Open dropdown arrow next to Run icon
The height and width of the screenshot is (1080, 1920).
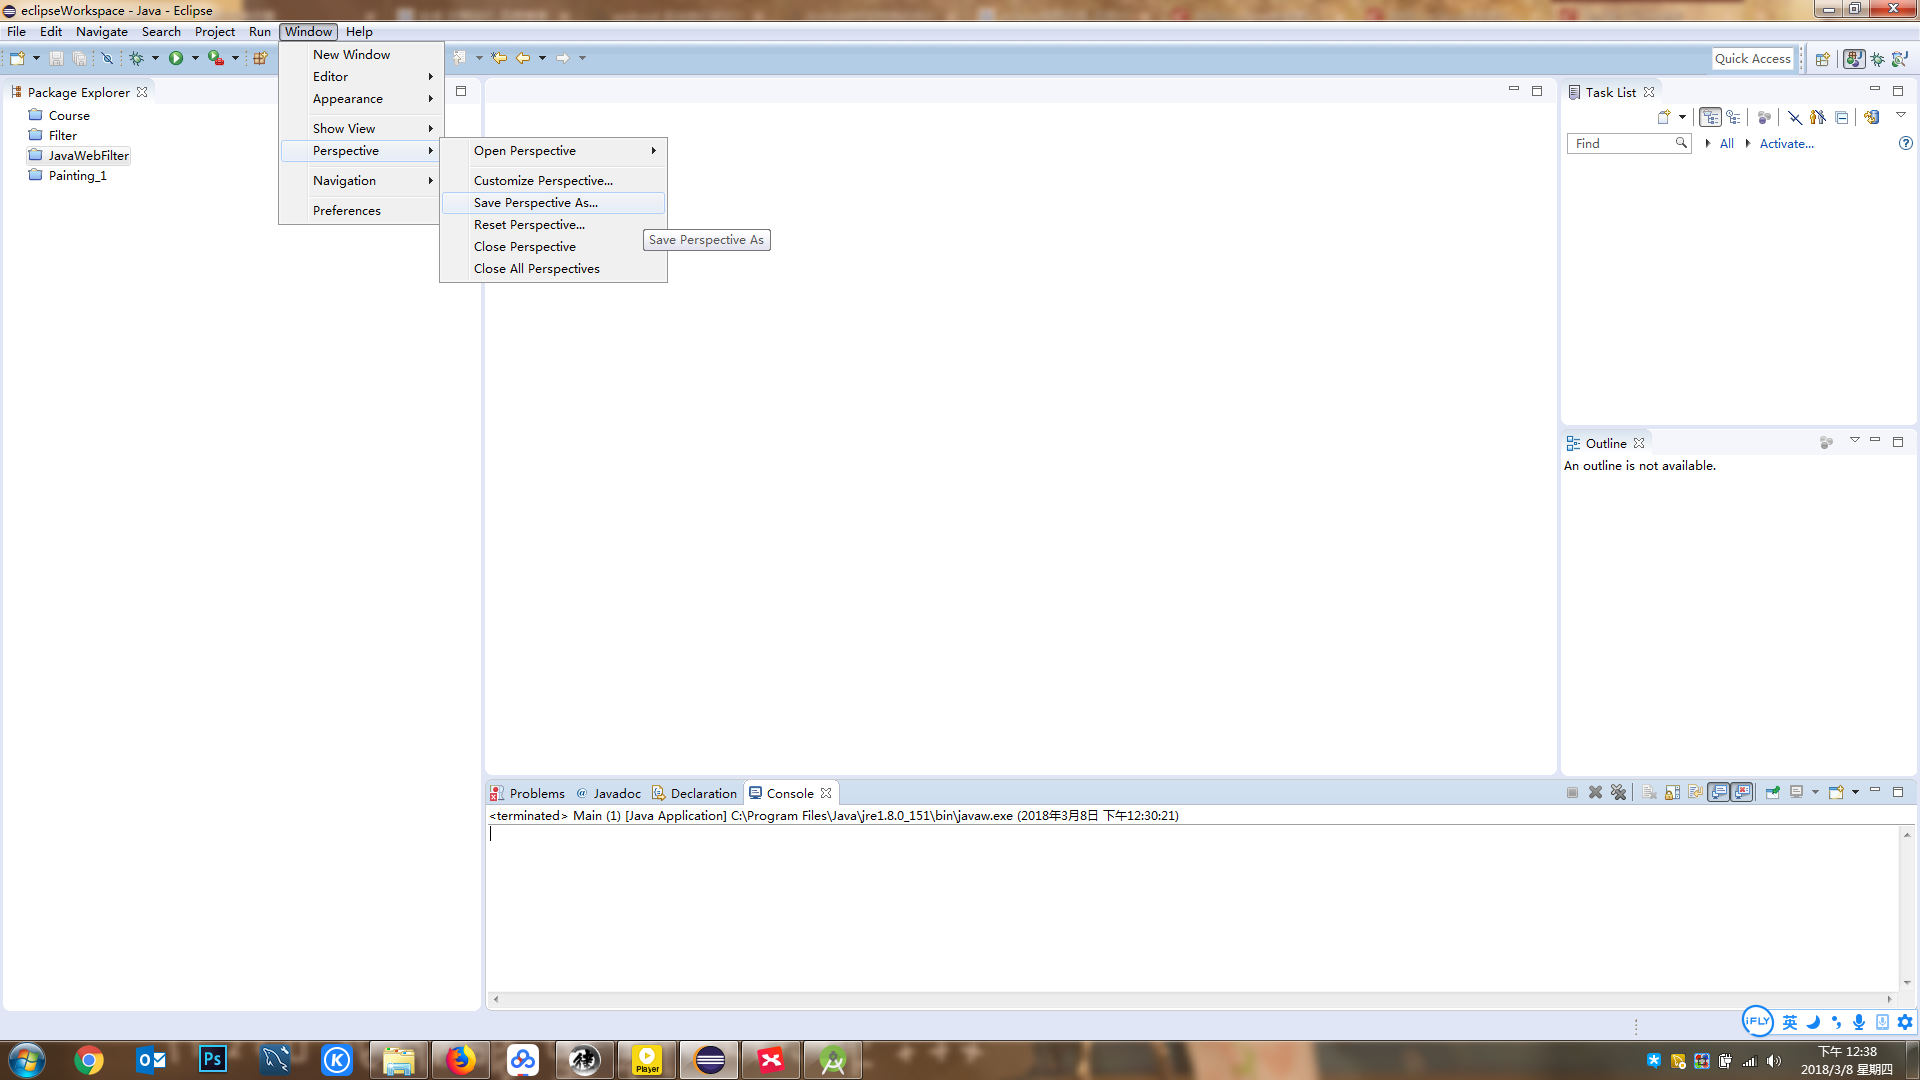pyautogui.click(x=195, y=58)
